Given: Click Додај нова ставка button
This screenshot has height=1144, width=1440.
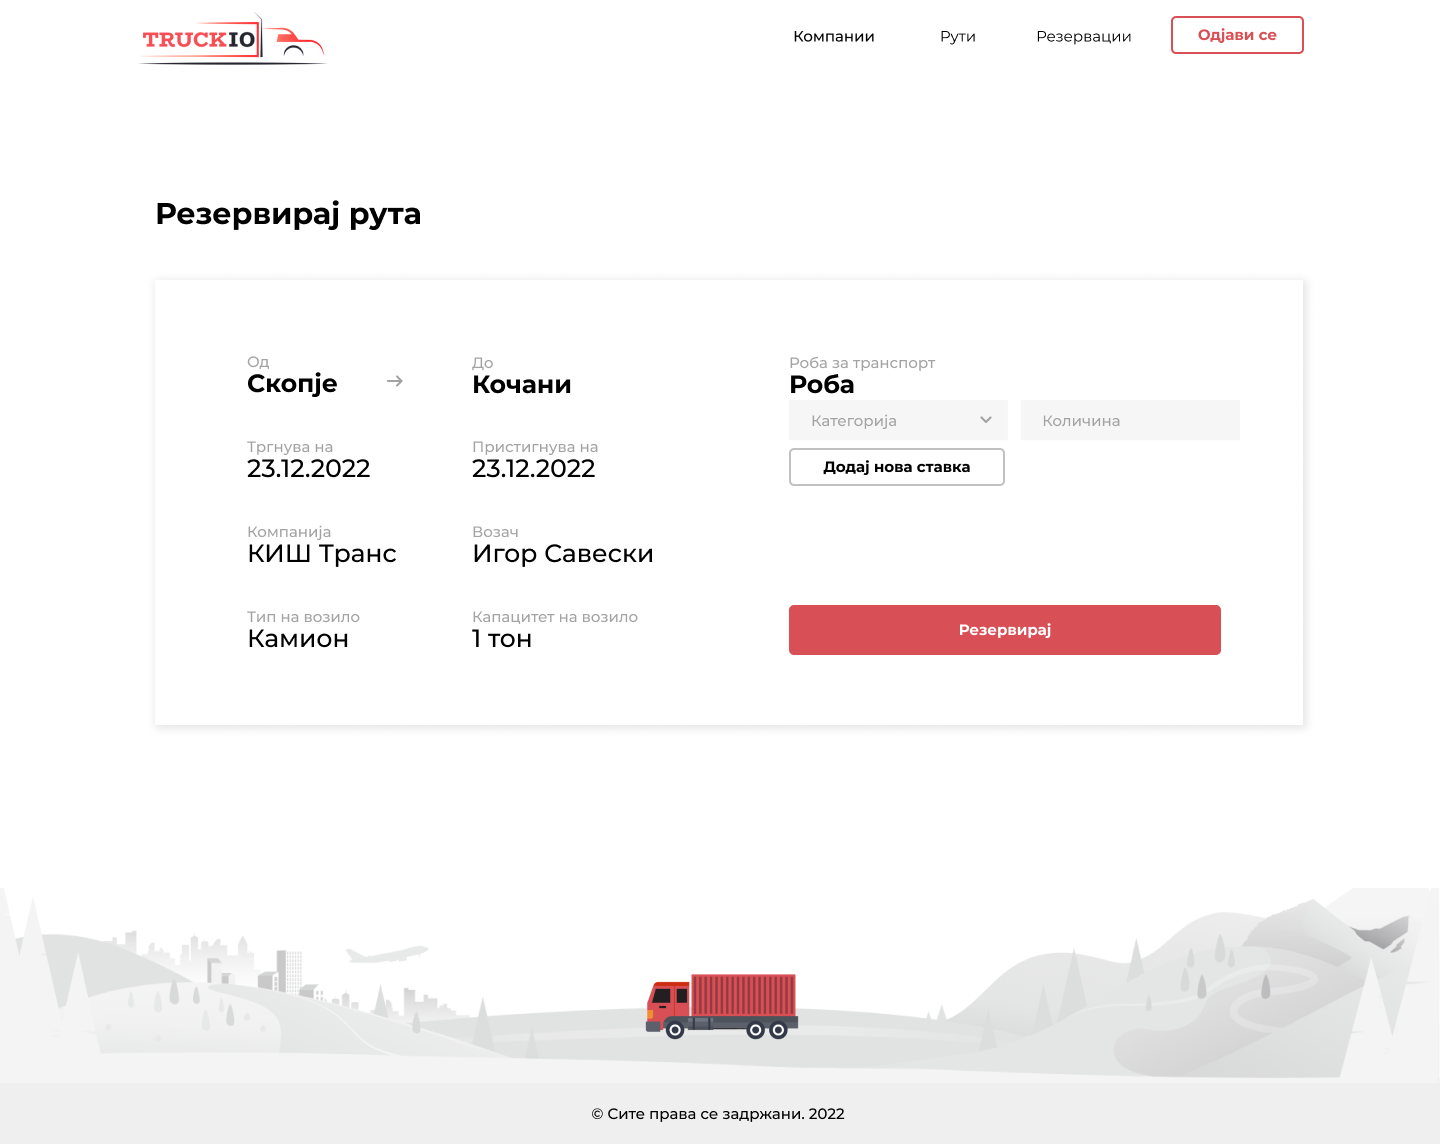Looking at the screenshot, I should (896, 467).
